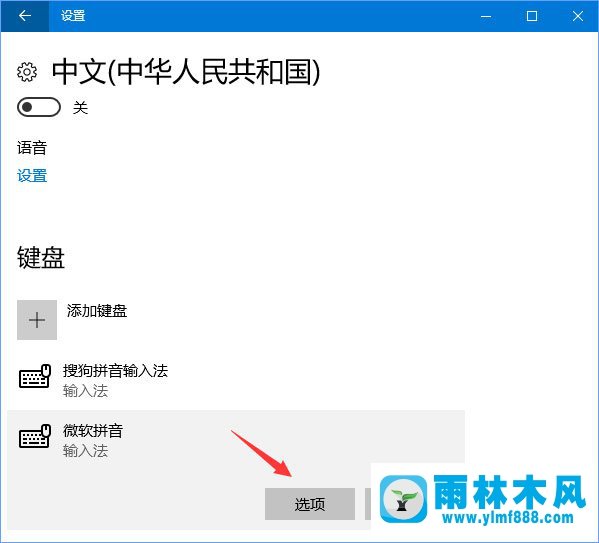
Task: Open 选项 for 微软拼音
Action: [310, 504]
